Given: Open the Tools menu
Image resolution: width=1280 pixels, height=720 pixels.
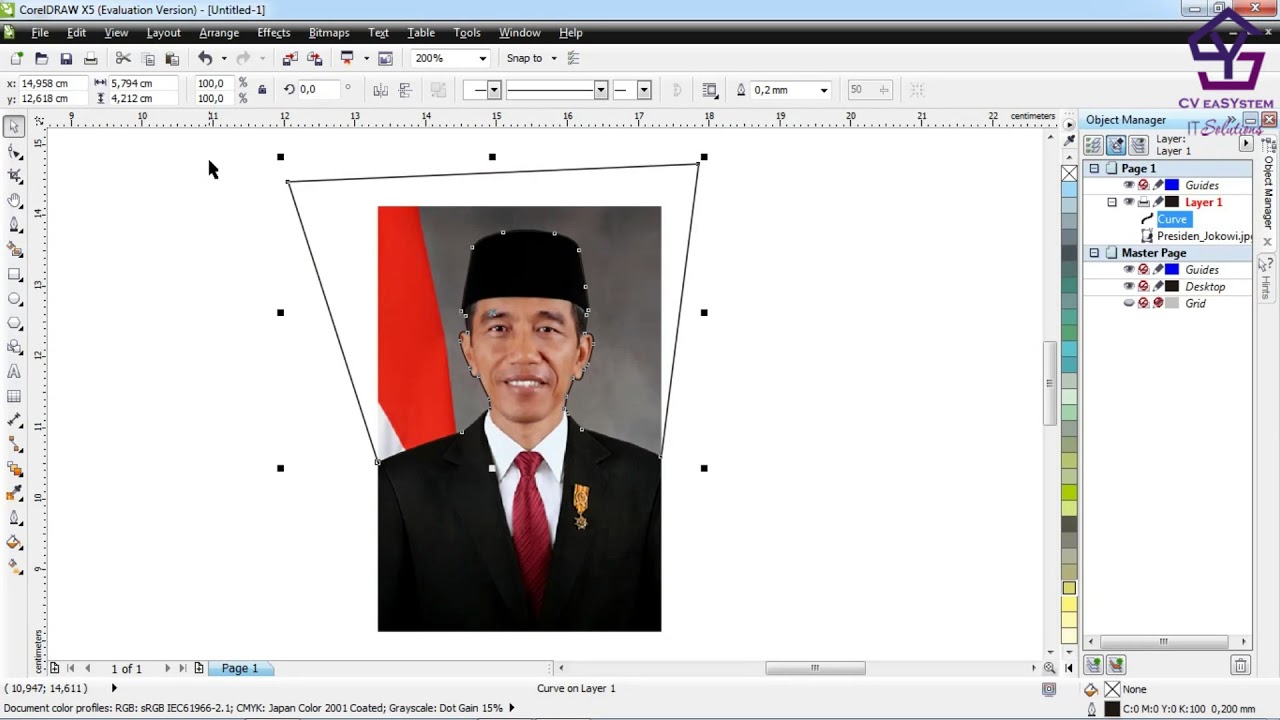Looking at the screenshot, I should pos(467,33).
